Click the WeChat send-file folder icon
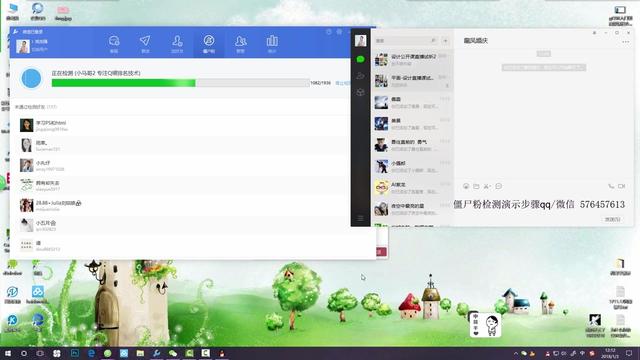Image resolution: width=640 pixels, height=360 pixels. click(476, 186)
